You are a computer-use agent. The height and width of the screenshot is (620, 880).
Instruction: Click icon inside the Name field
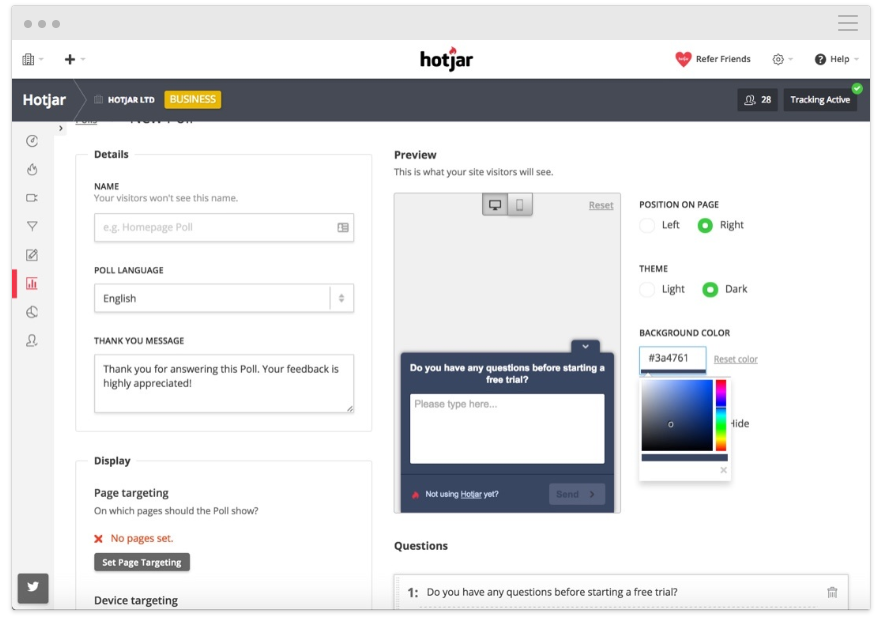tap(343, 227)
